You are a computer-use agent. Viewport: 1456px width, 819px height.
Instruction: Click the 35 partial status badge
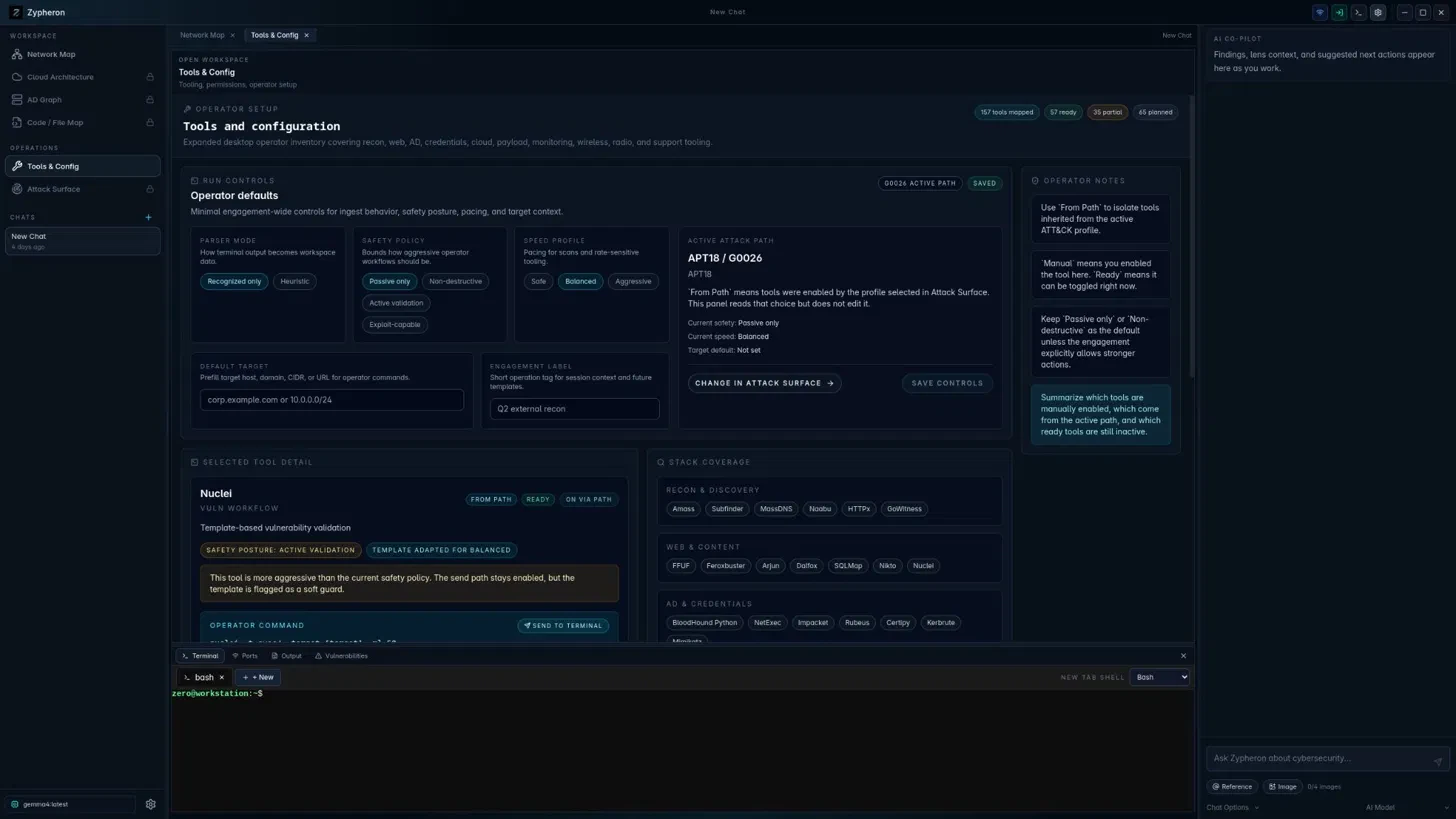(x=1107, y=112)
